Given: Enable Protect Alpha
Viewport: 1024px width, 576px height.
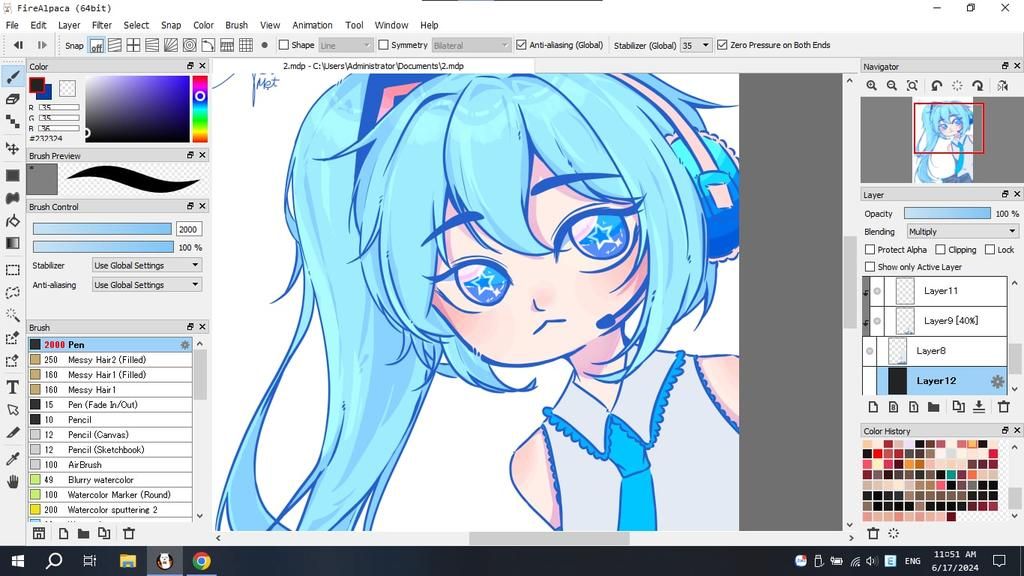Looking at the screenshot, I should pyautogui.click(x=870, y=249).
